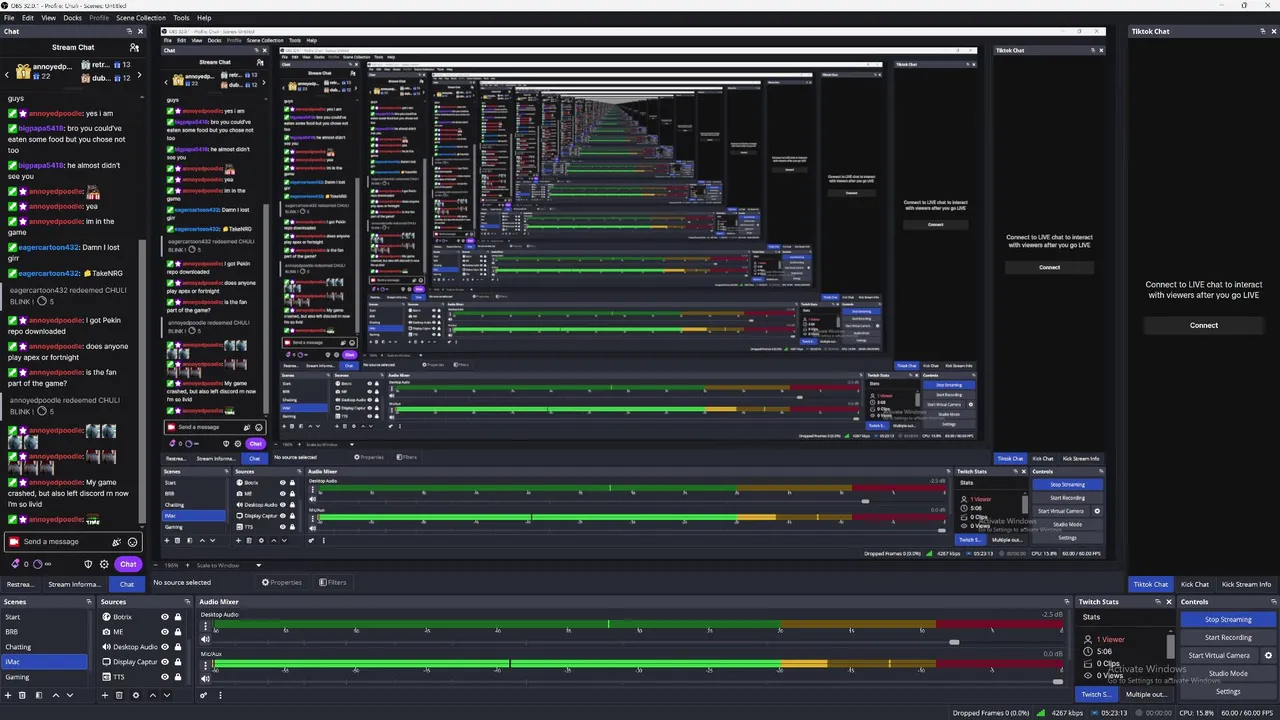Click channel points icon below main chat box

click(38, 564)
